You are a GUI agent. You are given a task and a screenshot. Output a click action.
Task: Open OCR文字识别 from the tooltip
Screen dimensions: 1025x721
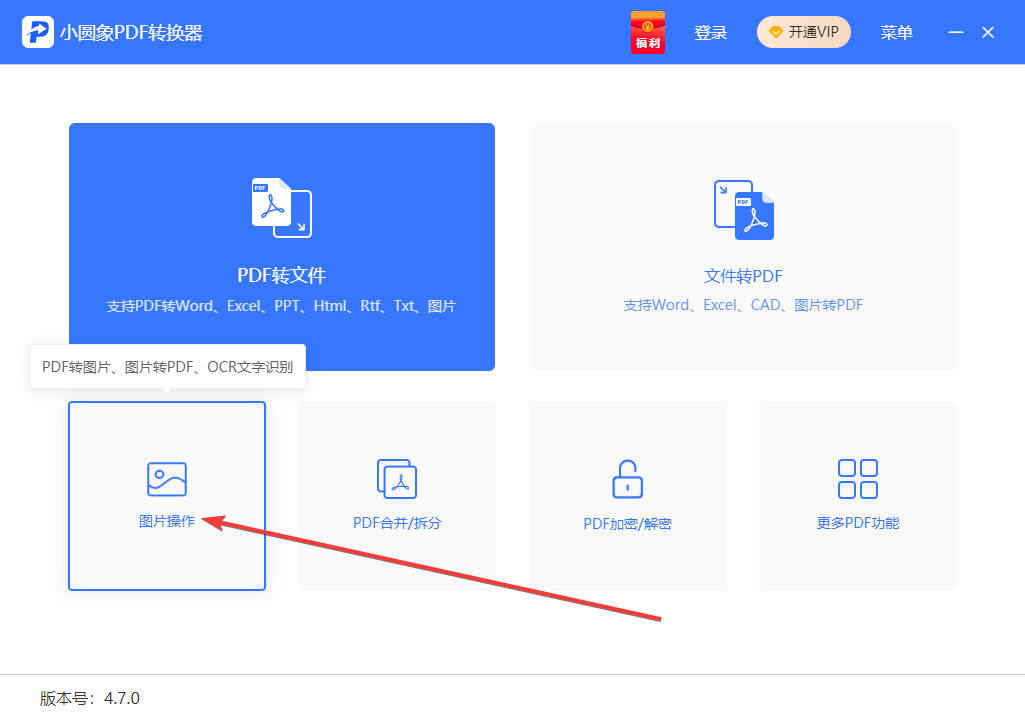pyautogui.click(x=250, y=366)
